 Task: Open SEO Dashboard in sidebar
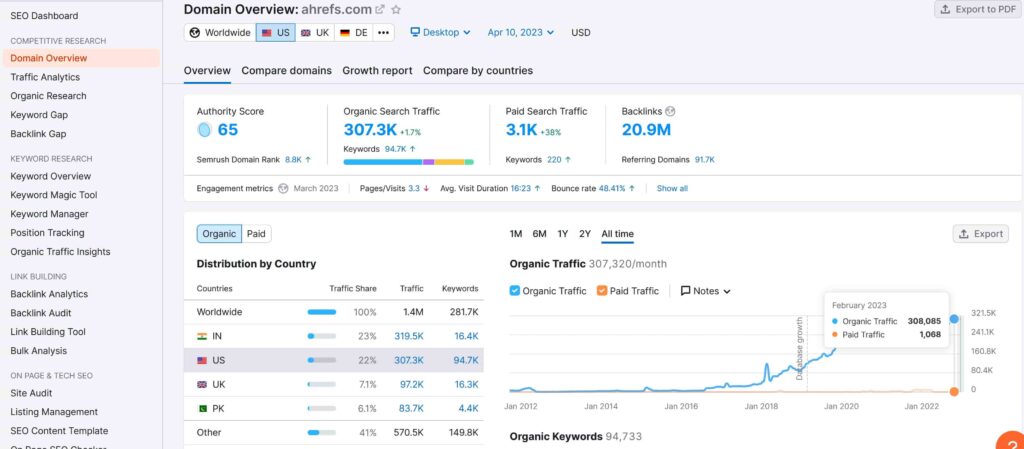click(44, 16)
